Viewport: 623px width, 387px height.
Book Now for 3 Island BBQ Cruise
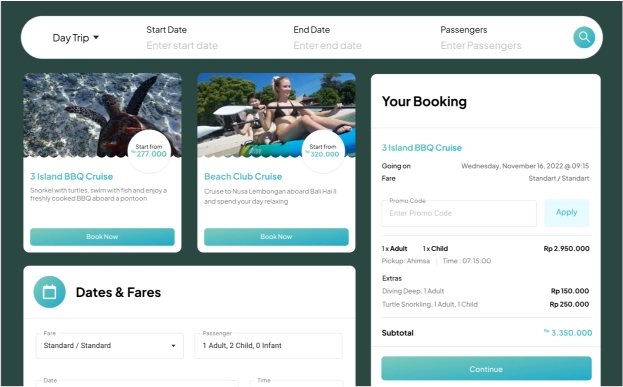coord(102,237)
